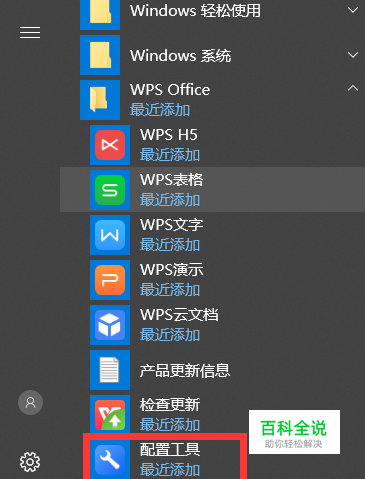Open the WPS表格 entry text
Image resolution: width=365 pixels, height=479 pixels.
(x=171, y=180)
